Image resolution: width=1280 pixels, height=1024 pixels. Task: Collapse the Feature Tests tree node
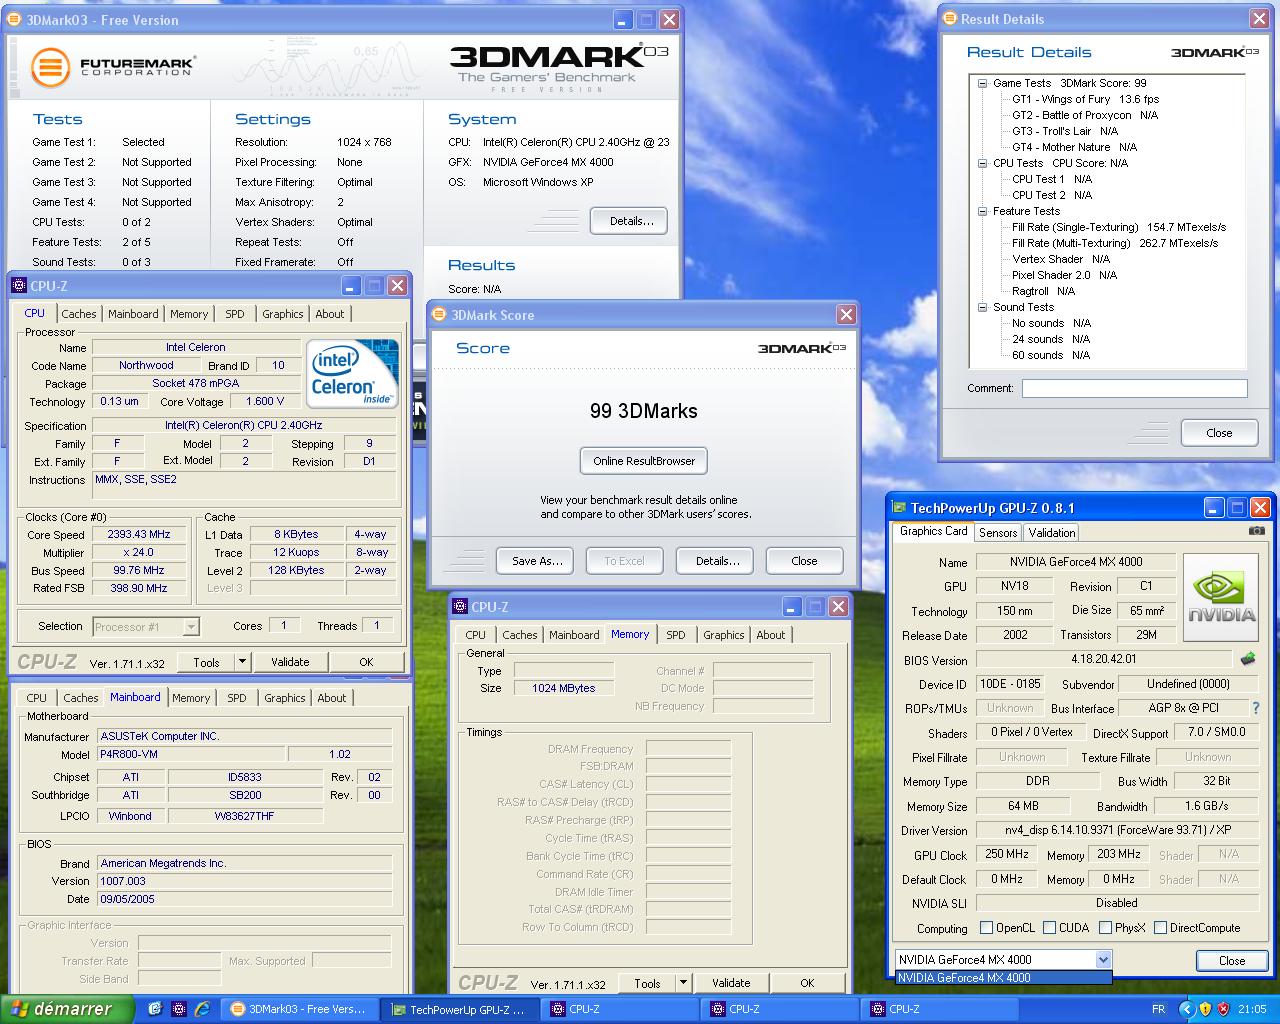click(x=983, y=211)
